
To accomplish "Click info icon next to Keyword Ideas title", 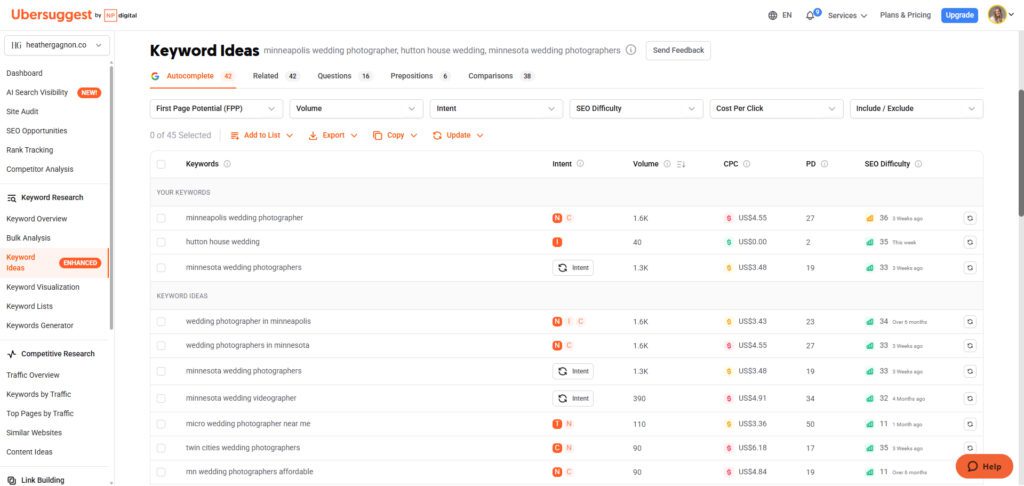I will click(x=631, y=50).
